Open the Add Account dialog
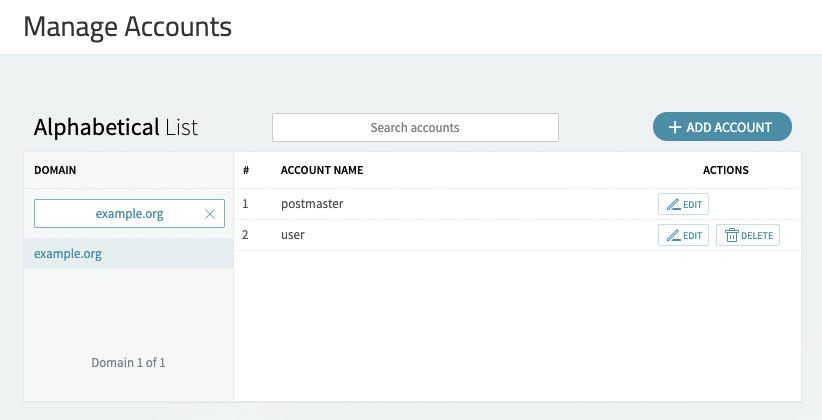Viewport: 822px width, 420px height. tap(722, 127)
